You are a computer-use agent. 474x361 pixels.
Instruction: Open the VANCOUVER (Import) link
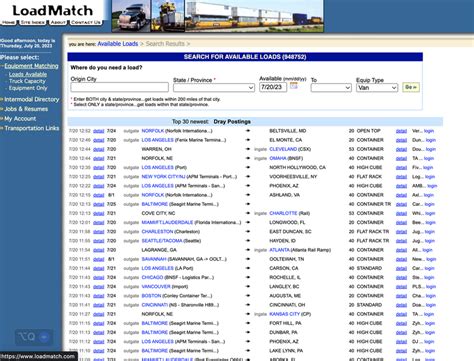point(156,287)
